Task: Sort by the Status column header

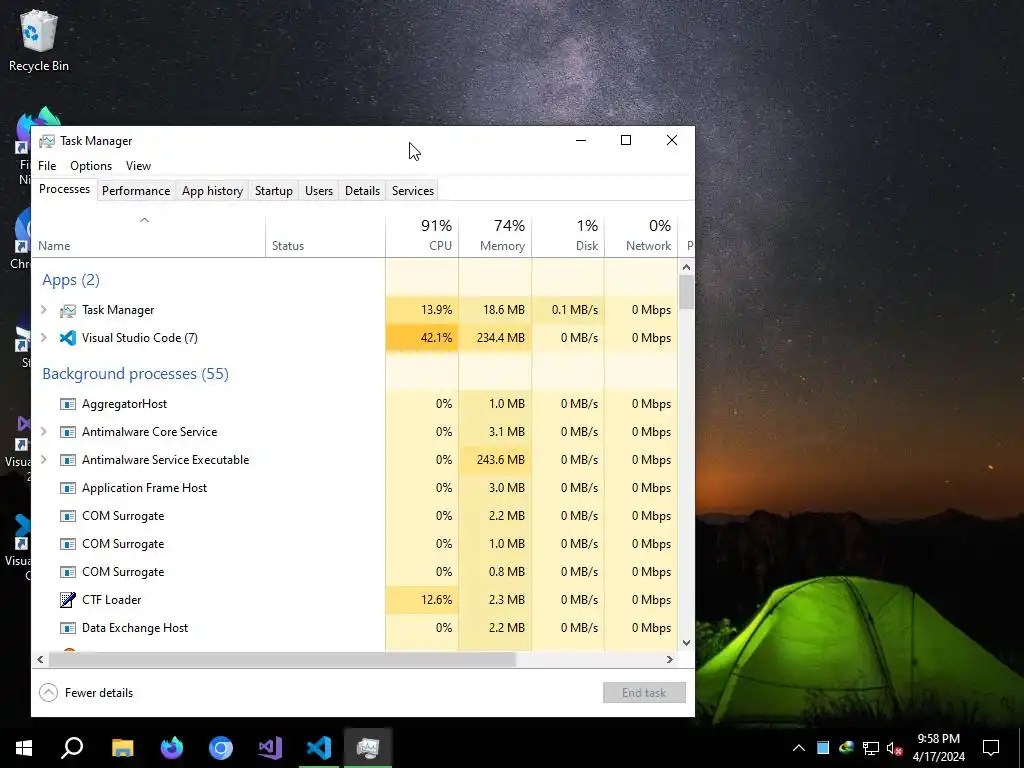Action: pyautogui.click(x=325, y=236)
